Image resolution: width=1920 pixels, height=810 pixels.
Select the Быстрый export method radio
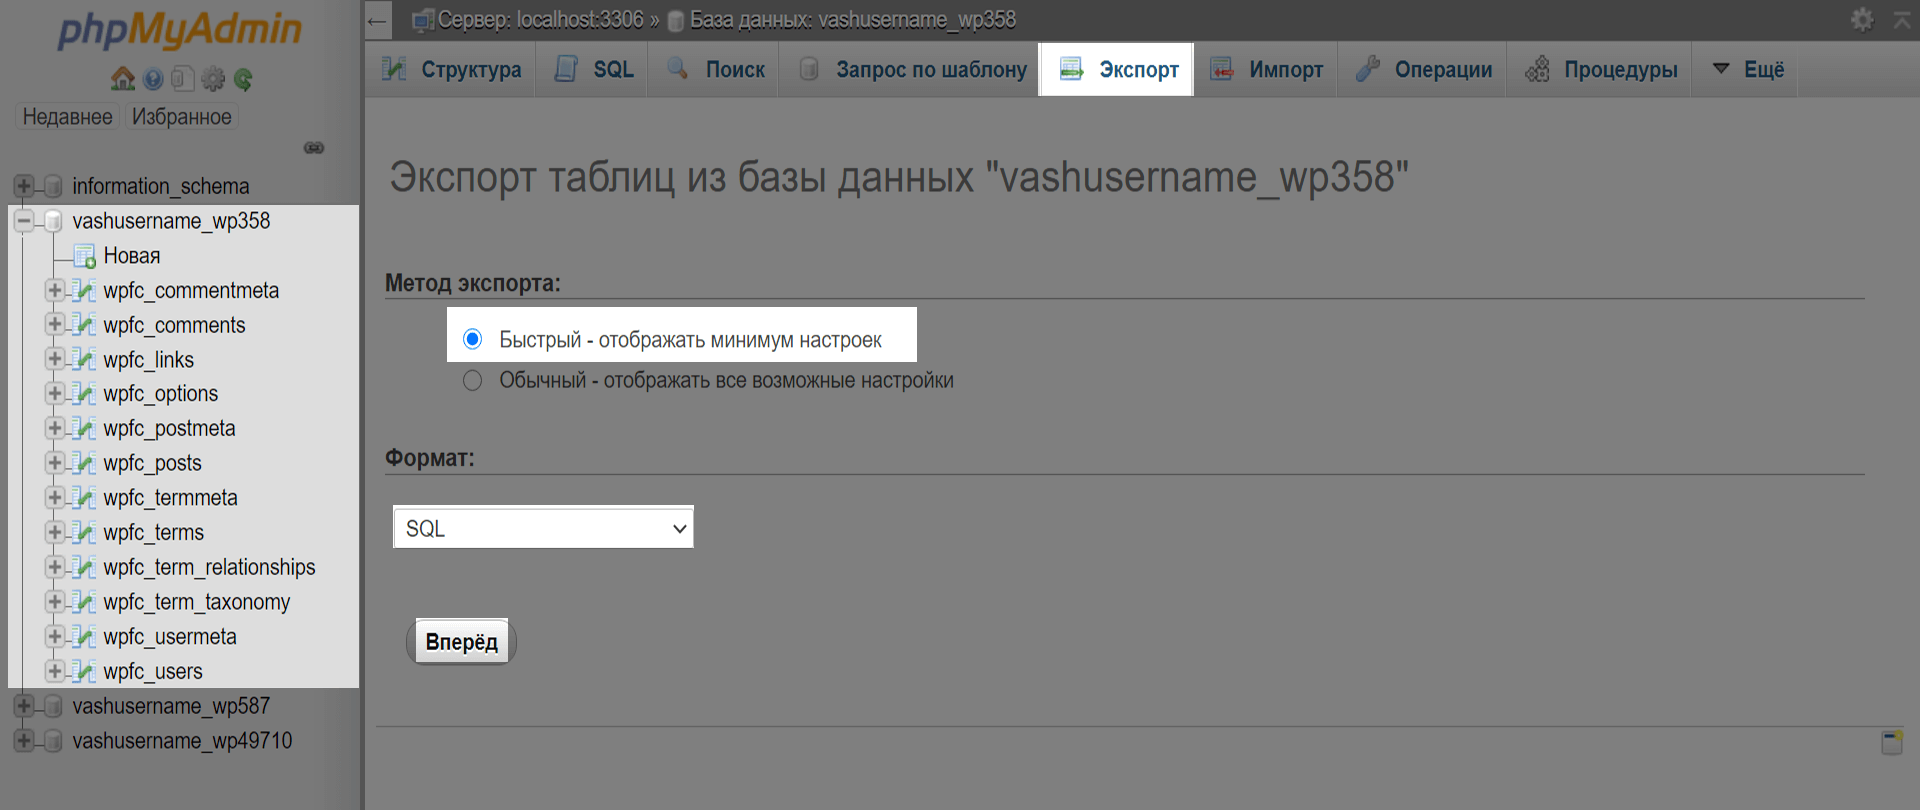coord(473,339)
